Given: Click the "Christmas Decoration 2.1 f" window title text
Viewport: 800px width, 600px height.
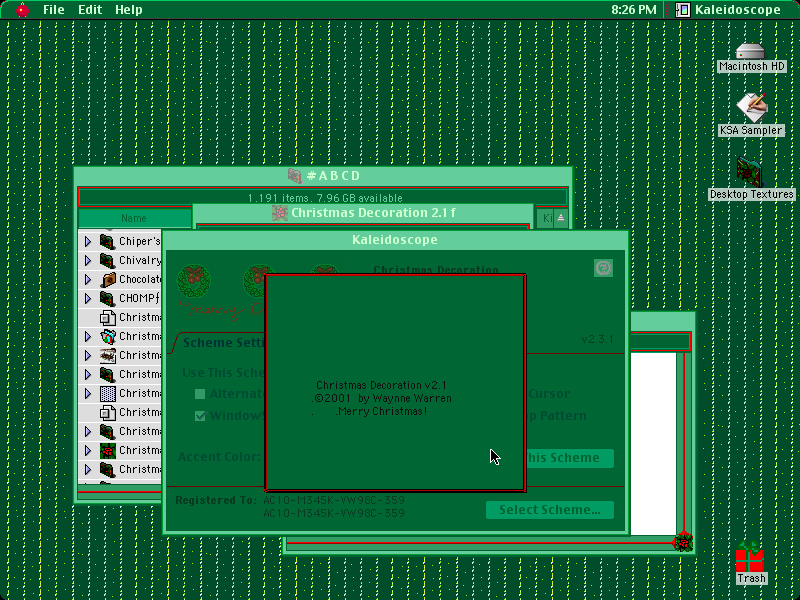Looking at the screenshot, I should (x=373, y=213).
